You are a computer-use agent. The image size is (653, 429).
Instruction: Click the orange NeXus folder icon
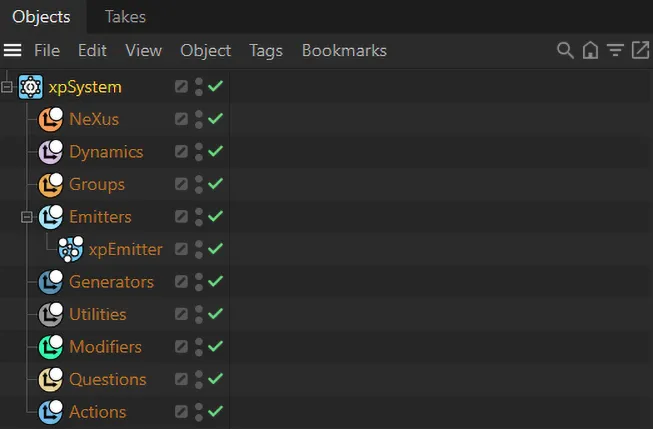pyautogui.click(x=51, y=120)
